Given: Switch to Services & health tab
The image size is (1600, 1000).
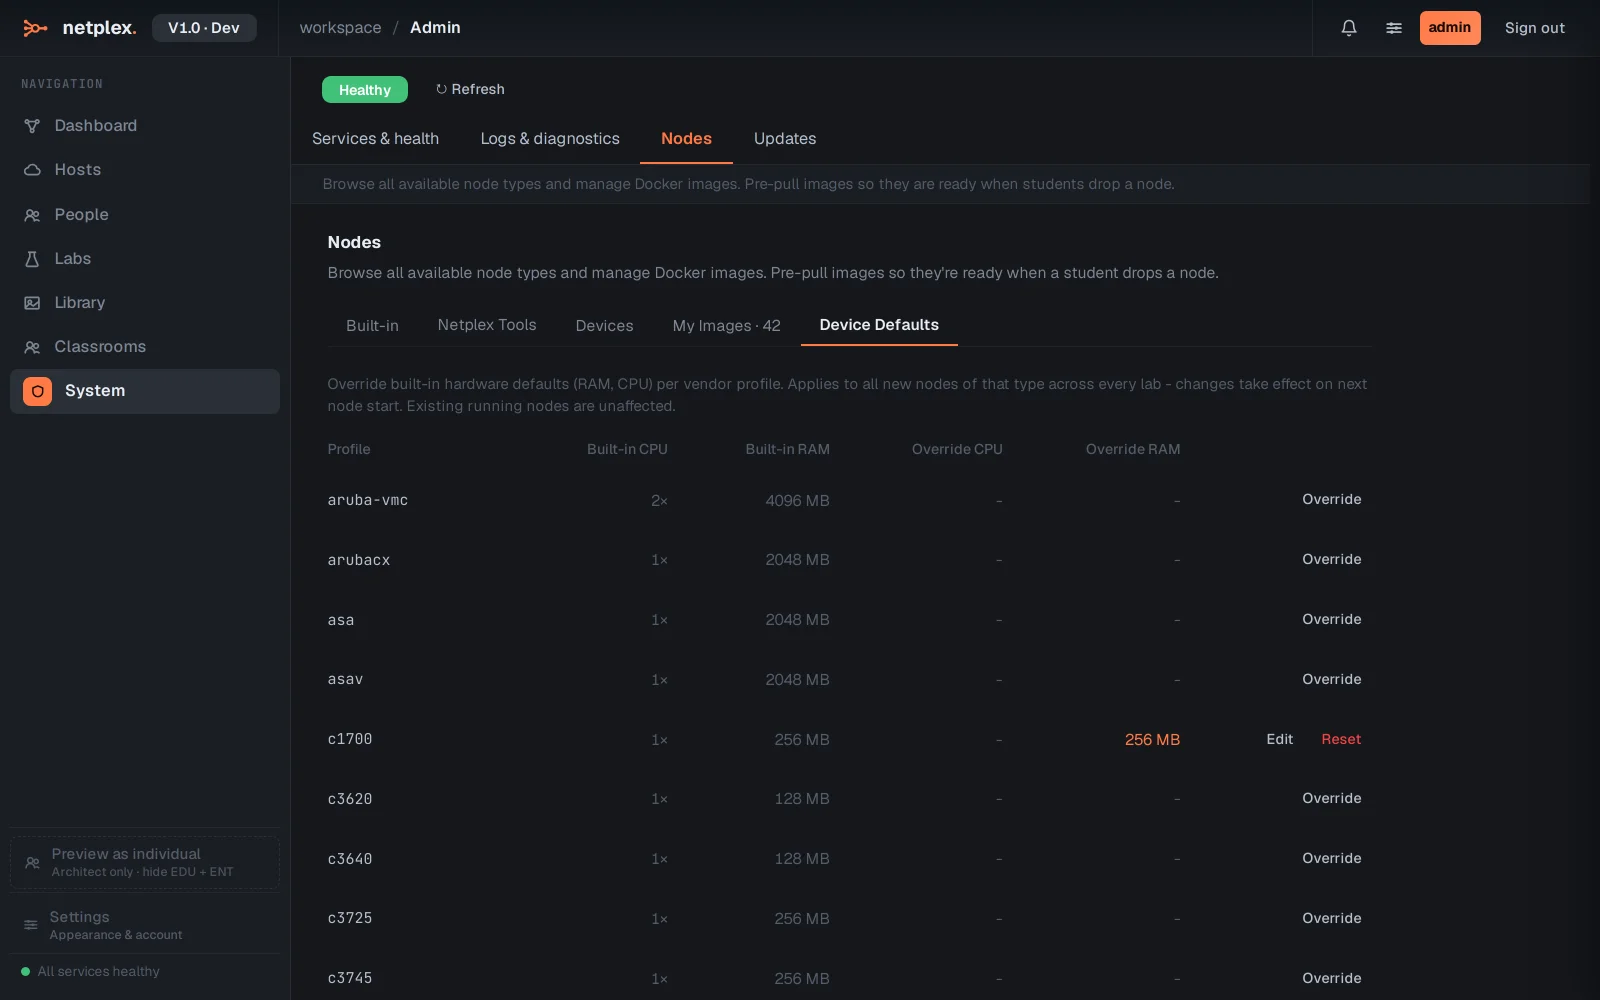Looking at the screenshot, I should (x=375, y=139).
